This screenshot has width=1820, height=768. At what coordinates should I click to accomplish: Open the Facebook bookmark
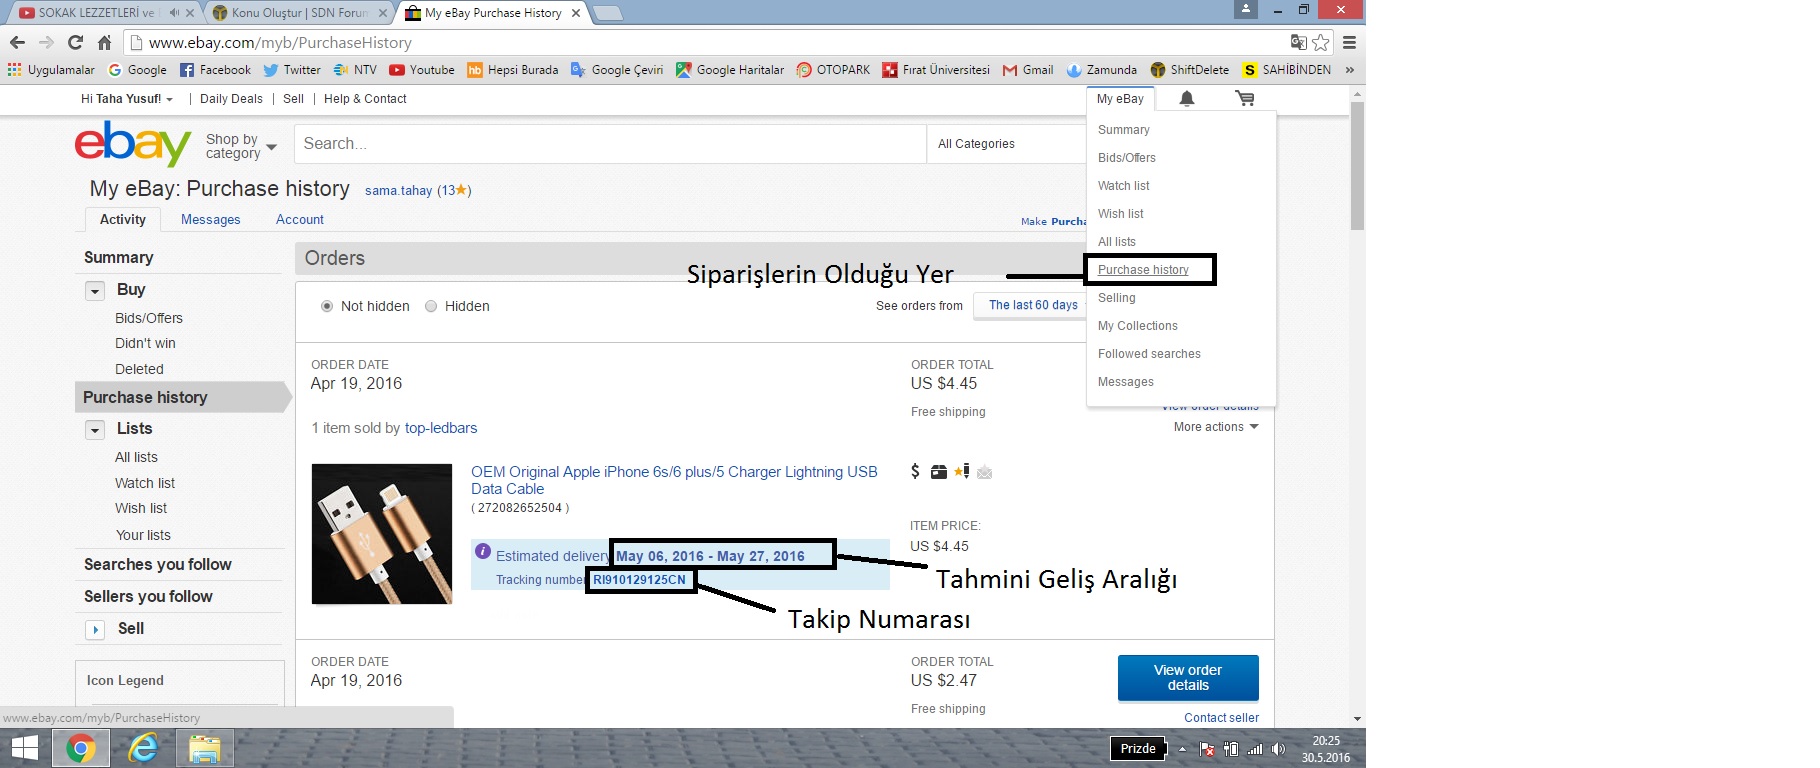point(215,70)
